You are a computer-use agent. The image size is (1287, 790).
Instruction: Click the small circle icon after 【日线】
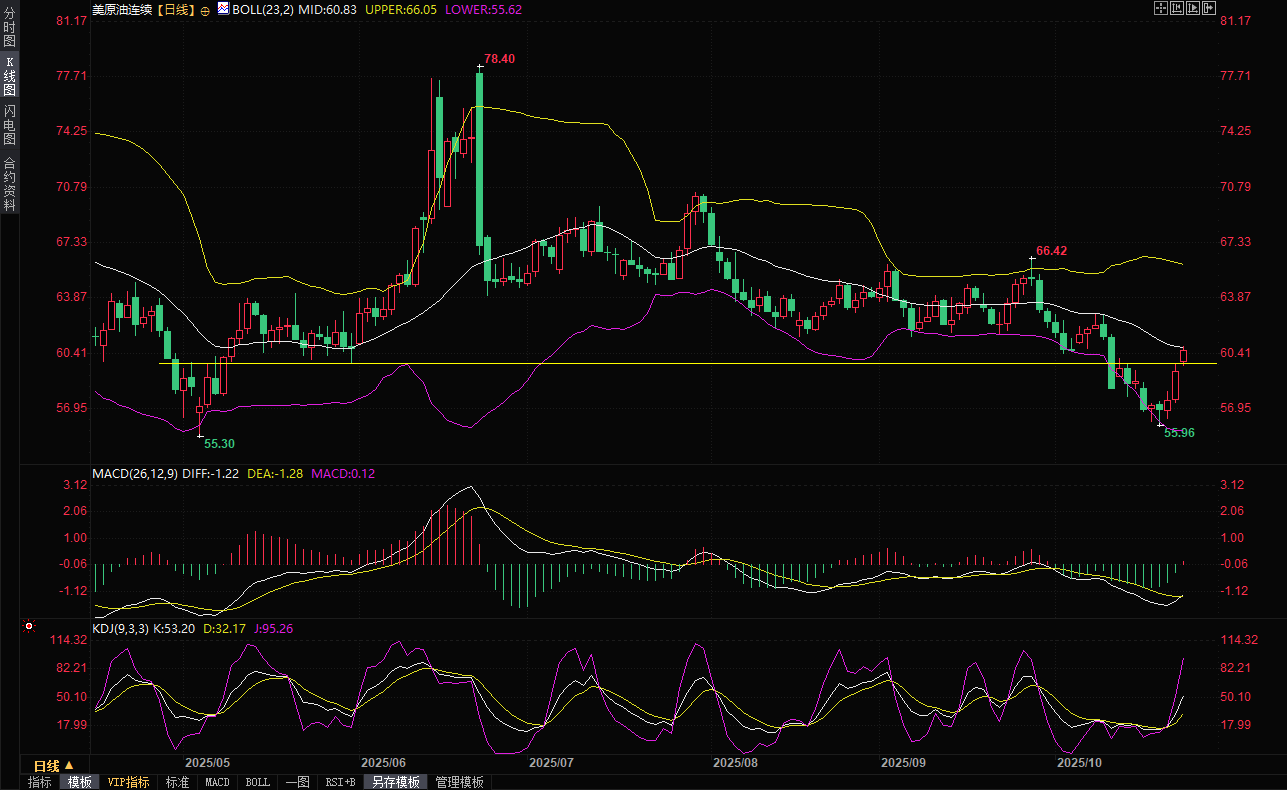(205, 10)
